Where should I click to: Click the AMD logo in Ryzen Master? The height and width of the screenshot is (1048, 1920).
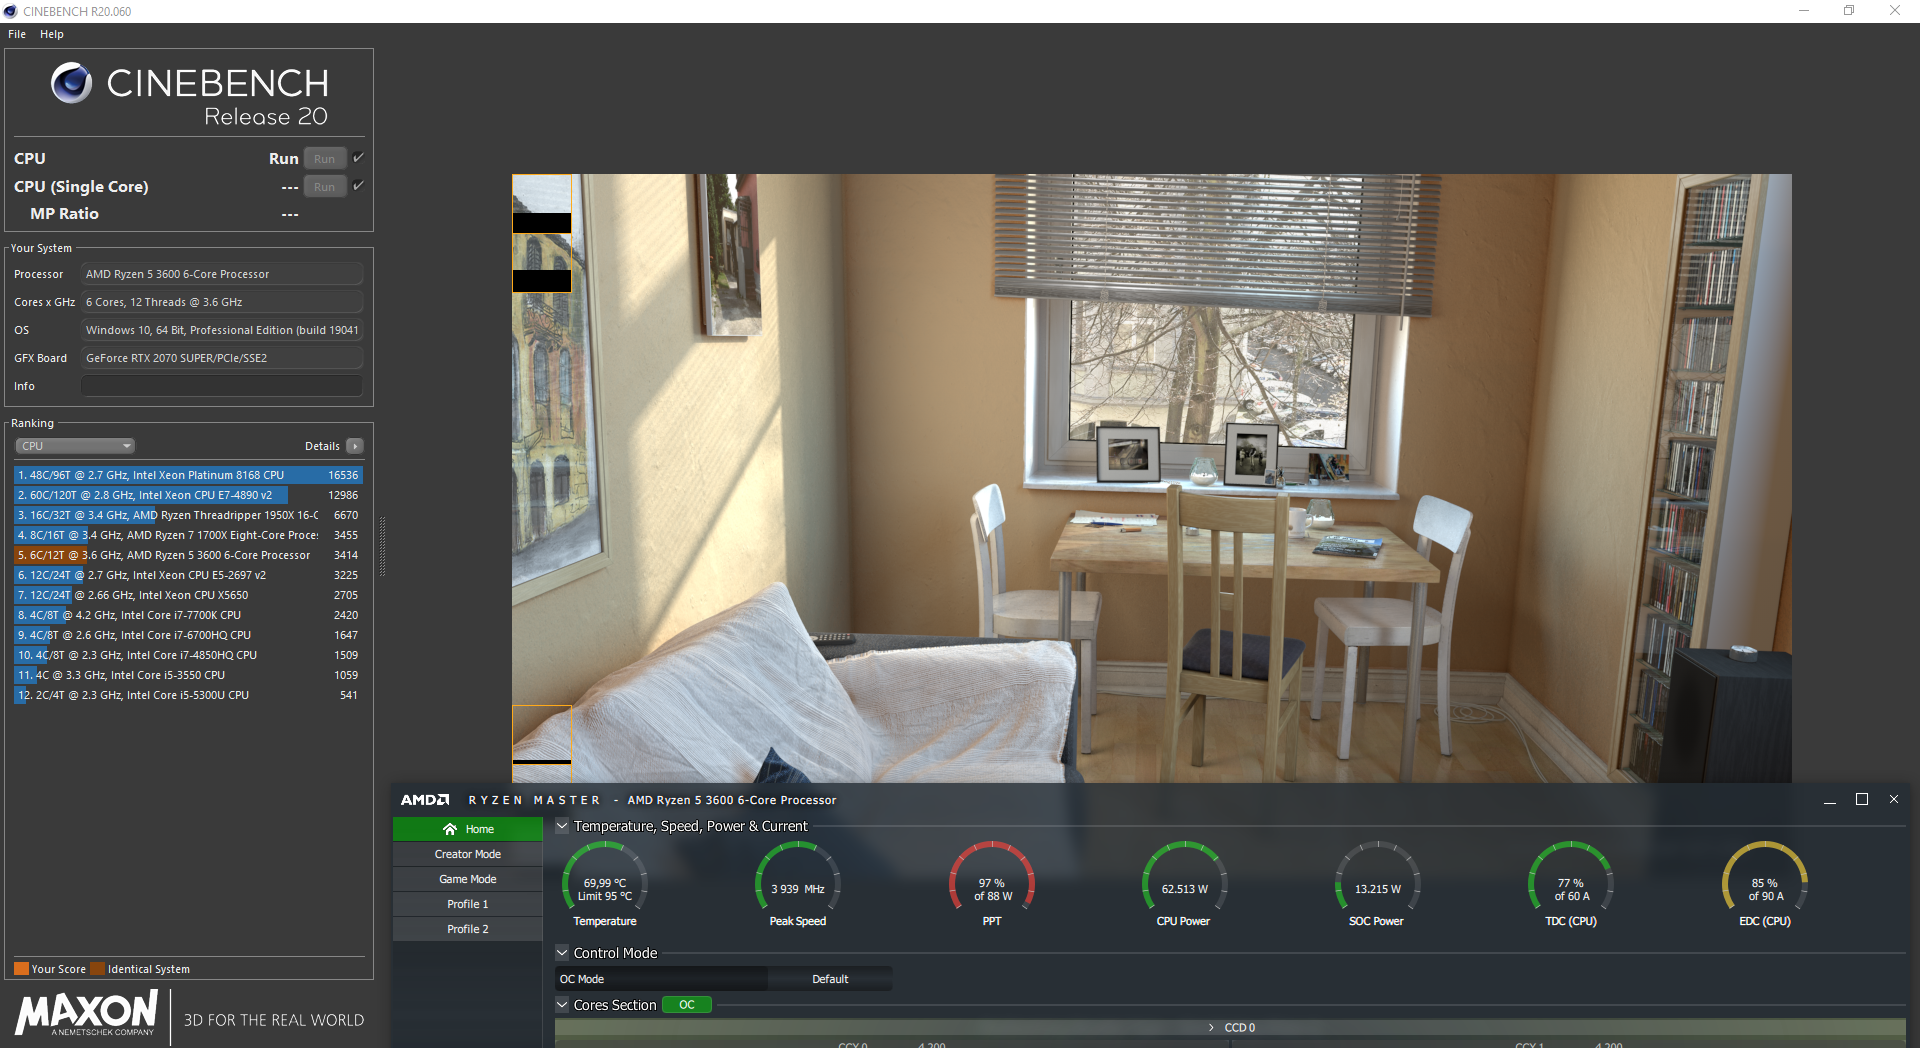coord(425,800)
